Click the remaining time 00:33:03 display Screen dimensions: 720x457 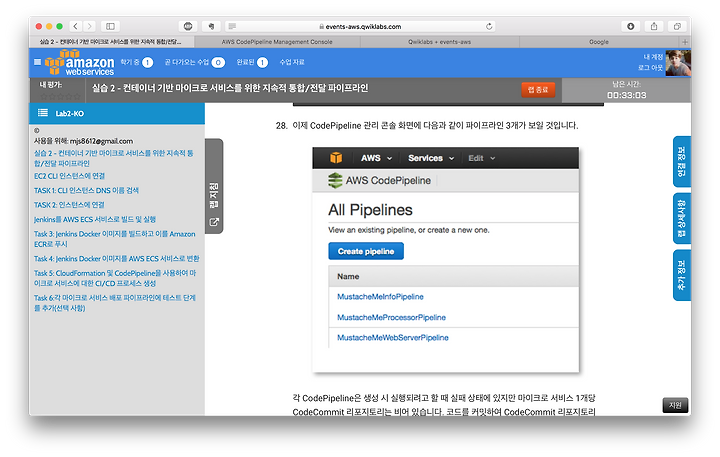click(x=626, y=95)
